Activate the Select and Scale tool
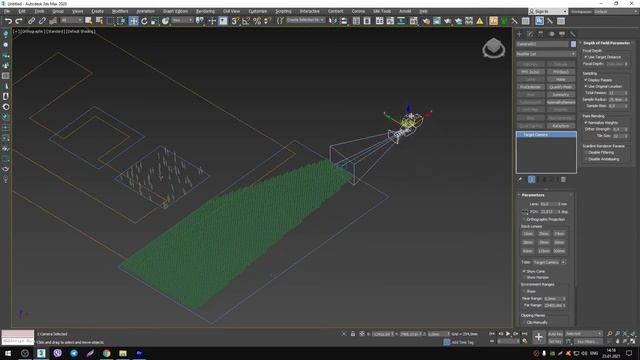 pyautogui.click(x=155, y=20)
